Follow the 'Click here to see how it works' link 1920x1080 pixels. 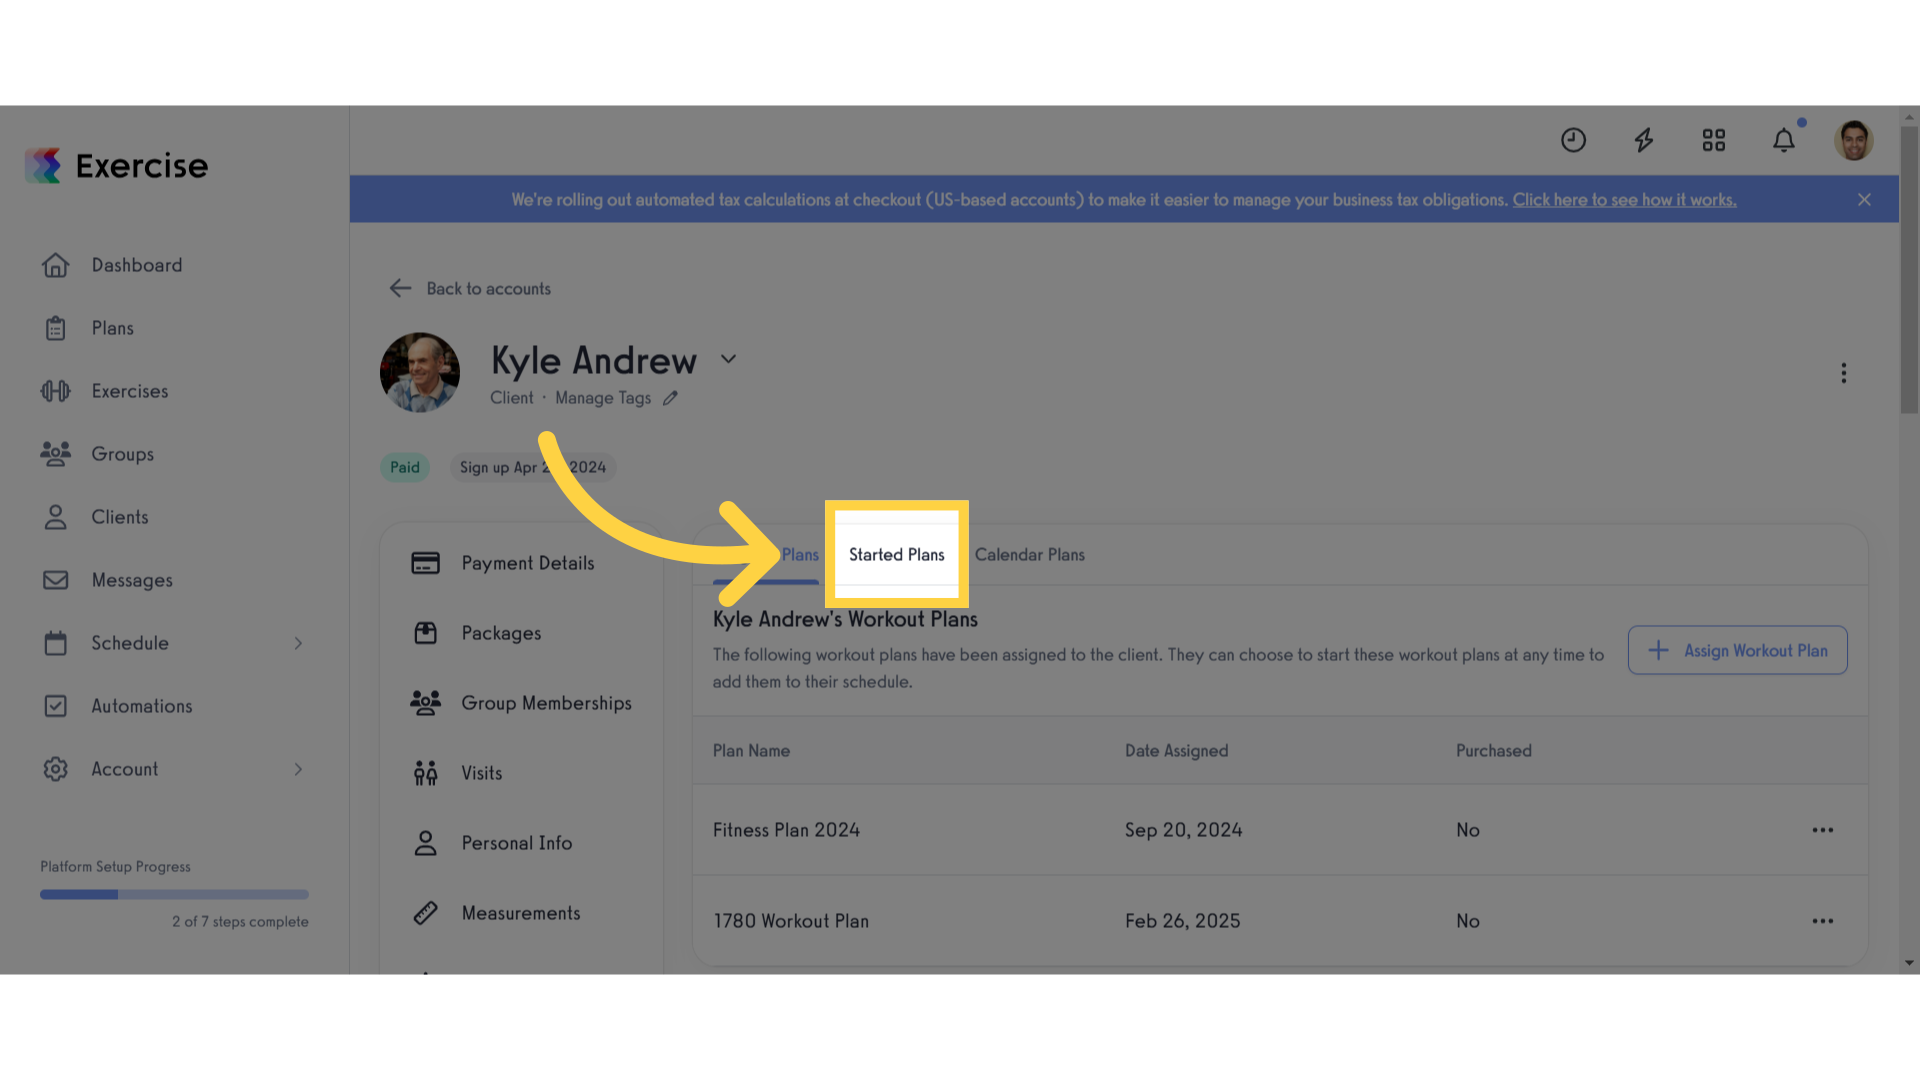(1624, 200)
